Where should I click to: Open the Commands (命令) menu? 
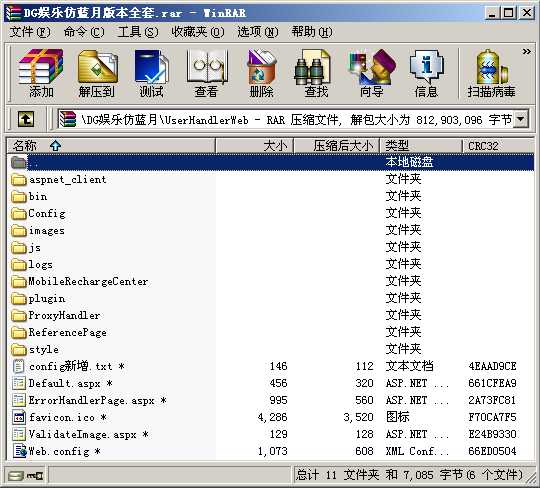[x=84, y=32]
